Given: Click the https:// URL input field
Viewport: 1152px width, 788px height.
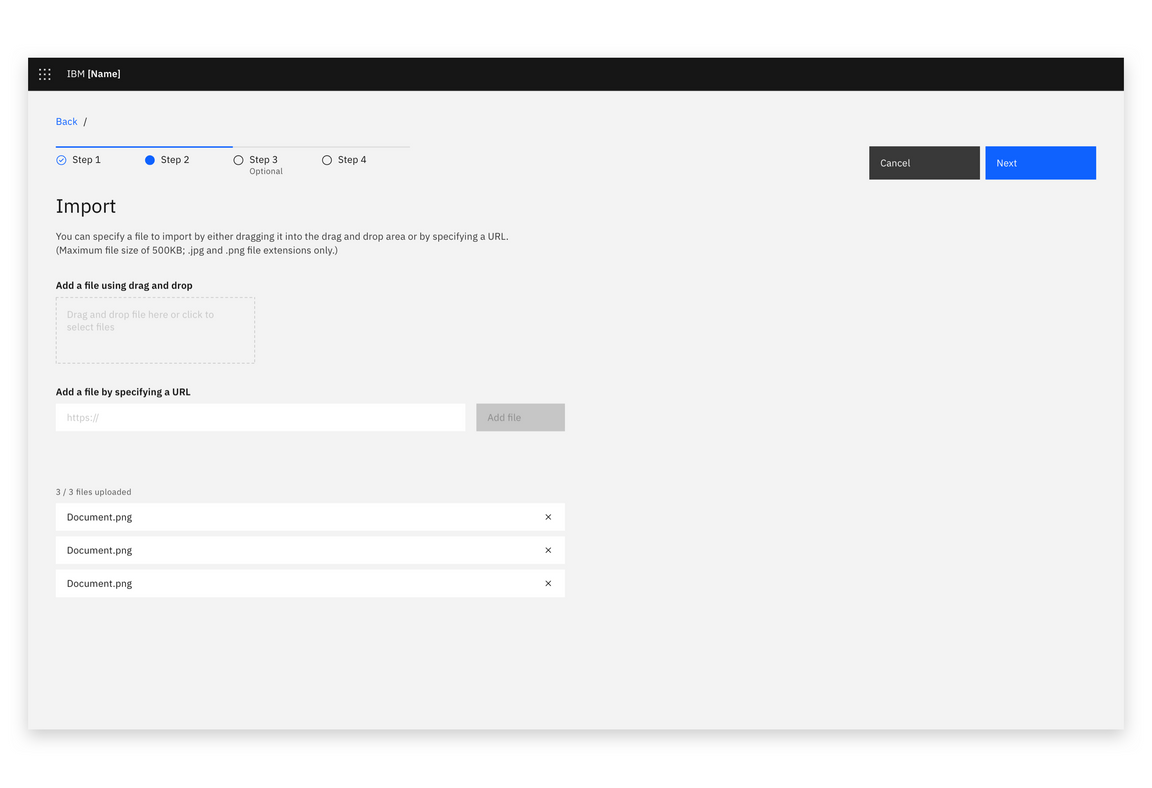Looking at the screenshot, I should pyautogui.click(x=260, y=417).
